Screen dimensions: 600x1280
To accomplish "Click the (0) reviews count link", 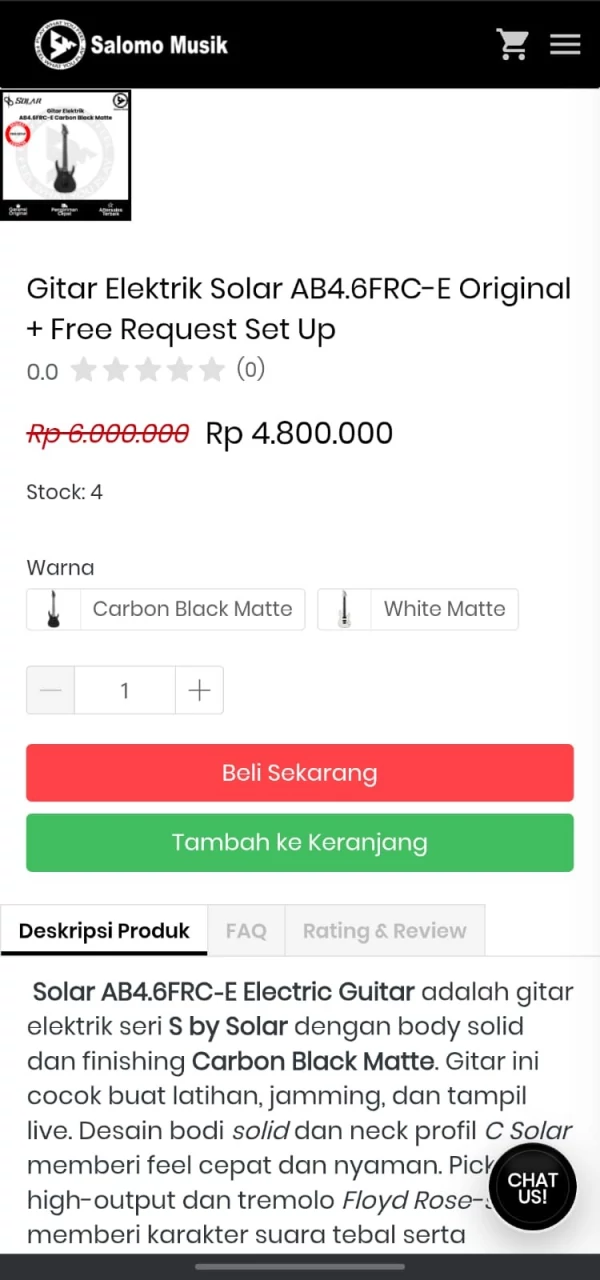I will (x=251, y=370).
